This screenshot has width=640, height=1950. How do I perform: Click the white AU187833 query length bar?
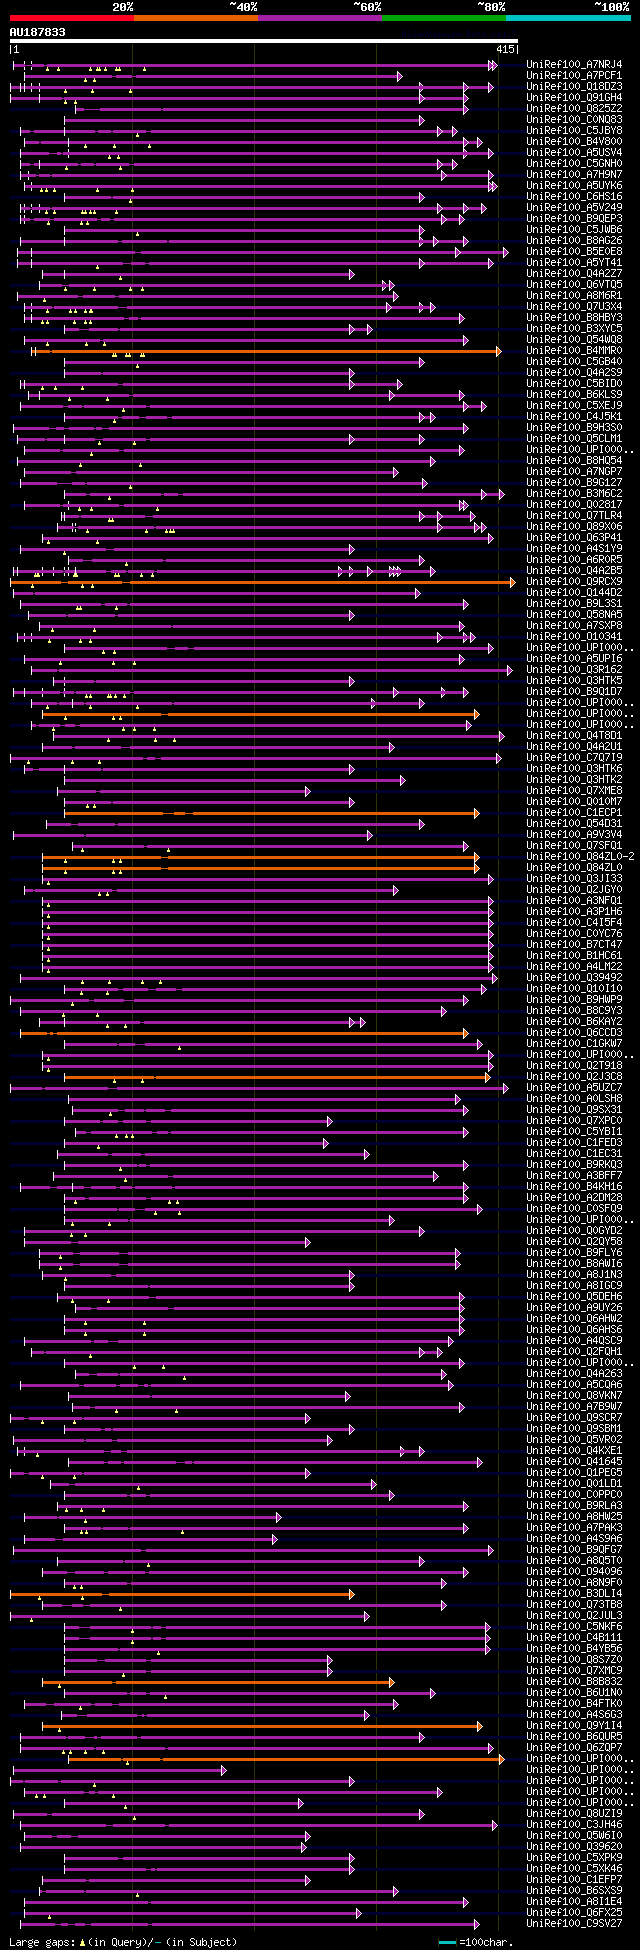[263, 42]
